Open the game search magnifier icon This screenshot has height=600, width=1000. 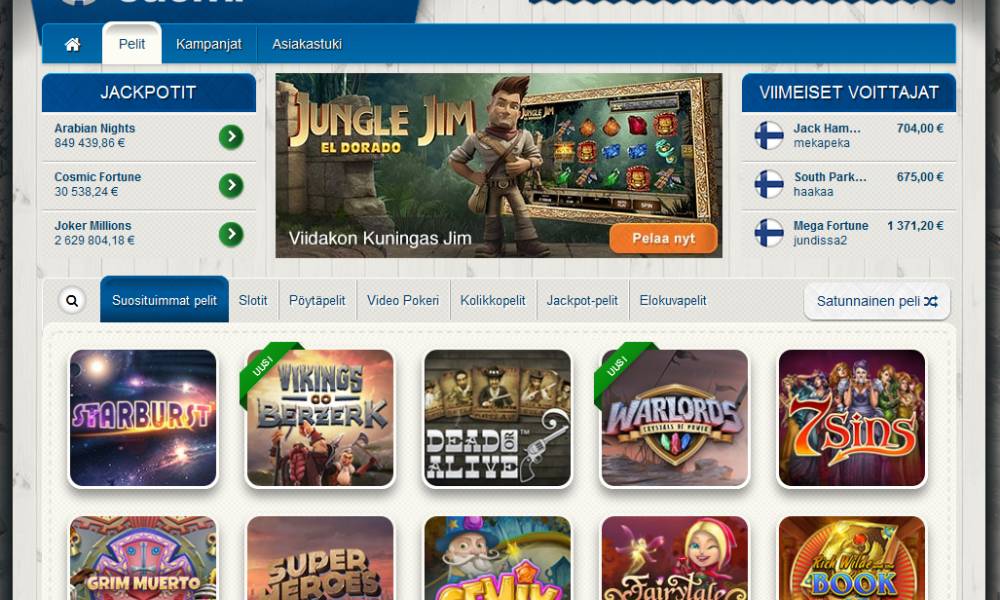[x=72, y=300]
